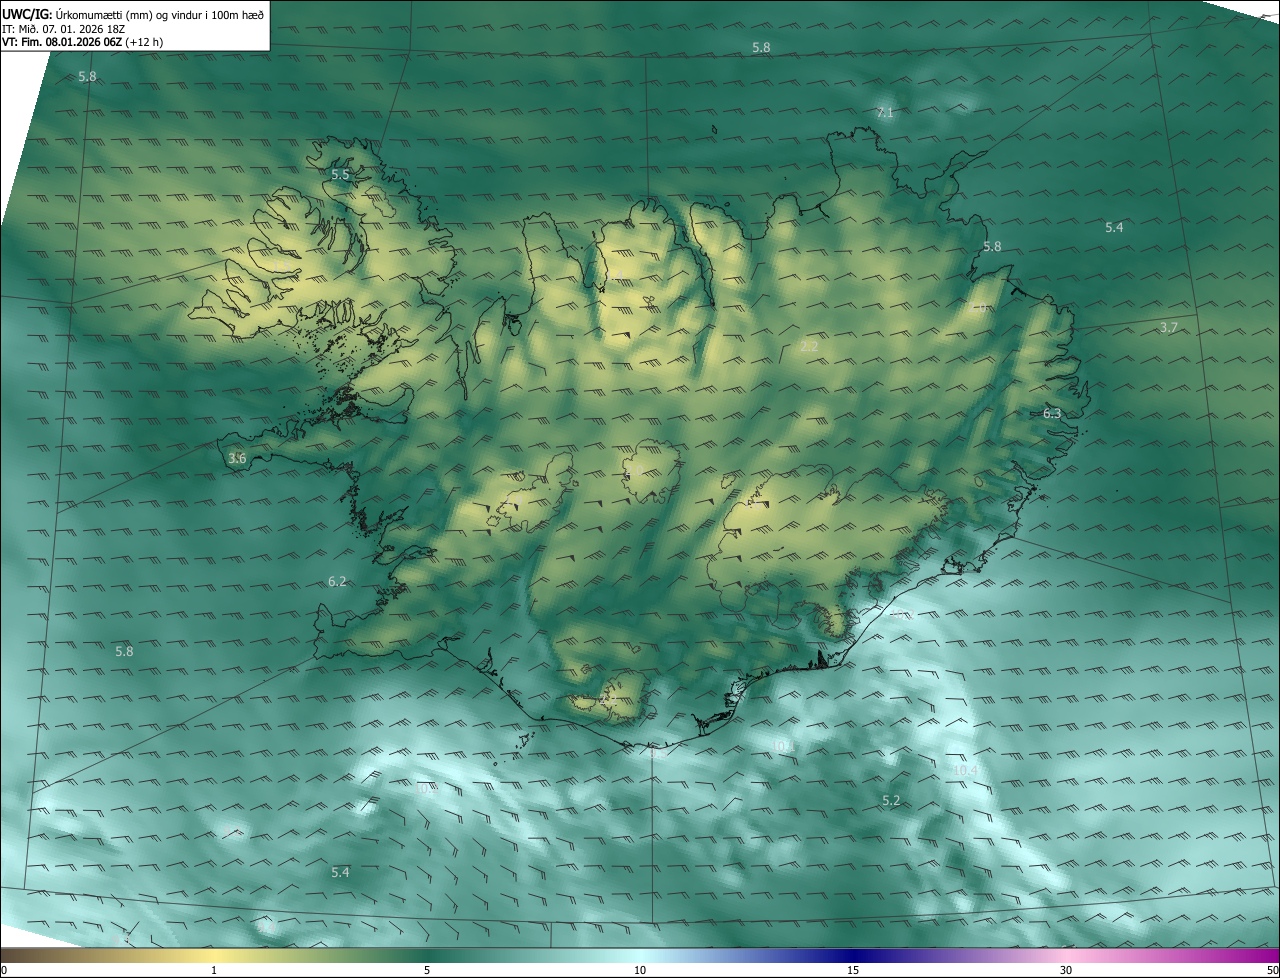This screenshot has width=1280, height=978.
Task: Select the 3.6 value label on the map
Action: pos(237,459)
